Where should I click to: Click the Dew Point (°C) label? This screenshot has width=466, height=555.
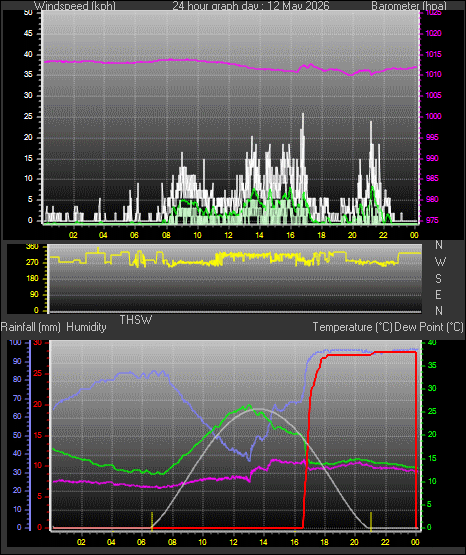(429, 327)
